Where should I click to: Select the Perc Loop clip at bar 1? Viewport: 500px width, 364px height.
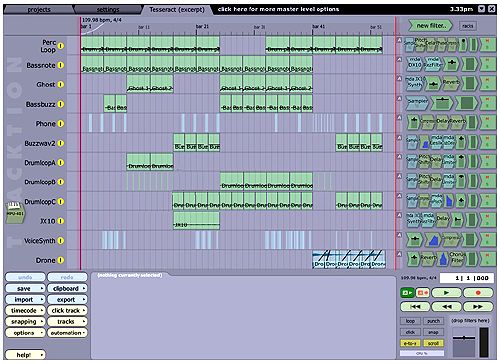coord(92,45)
